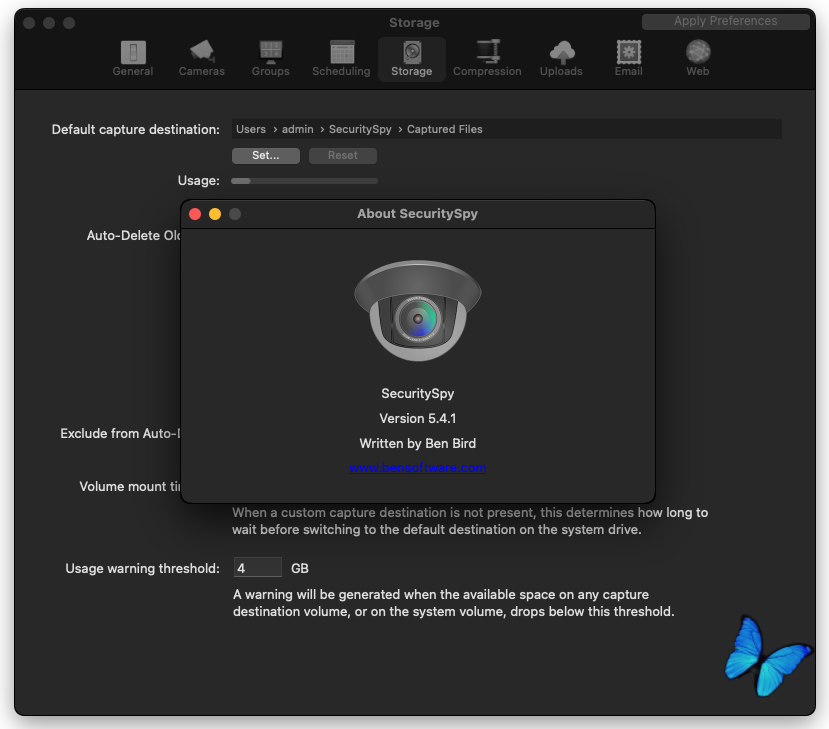Click 'Captured Files' in the destination path
This screenshot has height=729, width=829.
pos(445,130)
